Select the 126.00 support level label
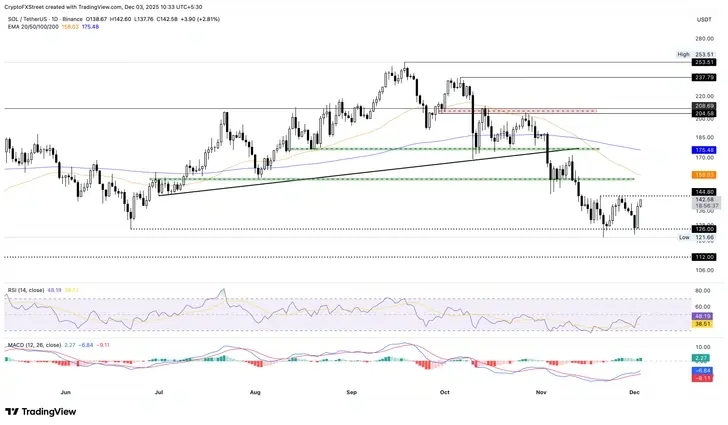 pyautogui.click(x=702, y=229)
